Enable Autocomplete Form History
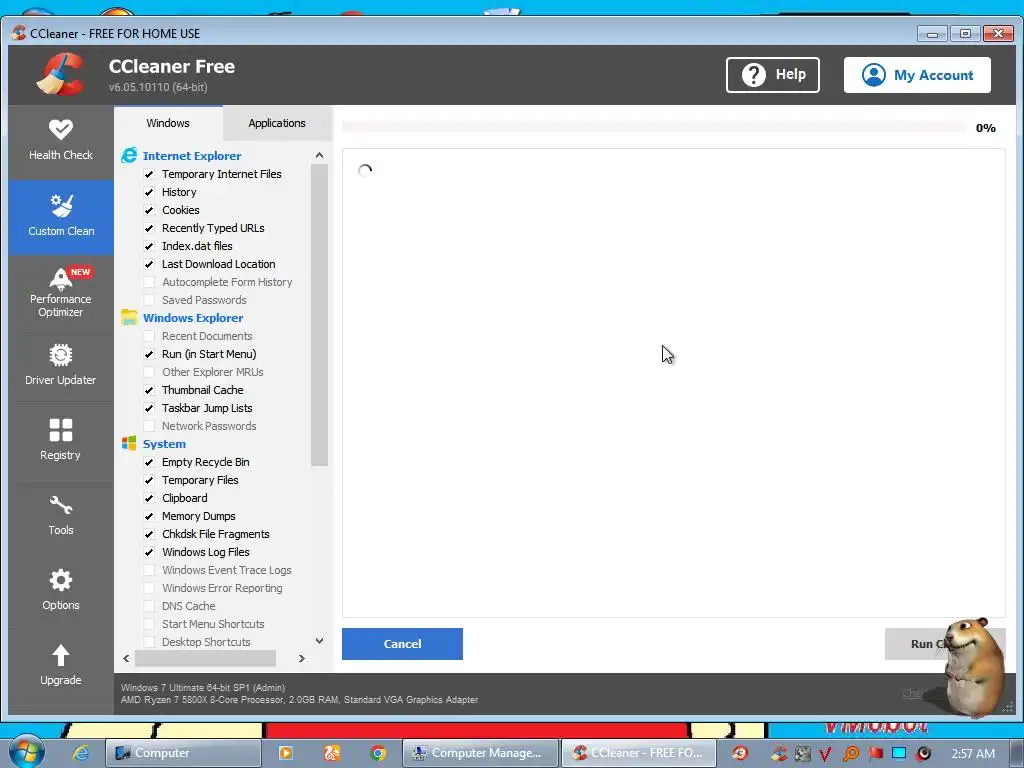This screenshot has width=1024, height=768. click(149, 282)
